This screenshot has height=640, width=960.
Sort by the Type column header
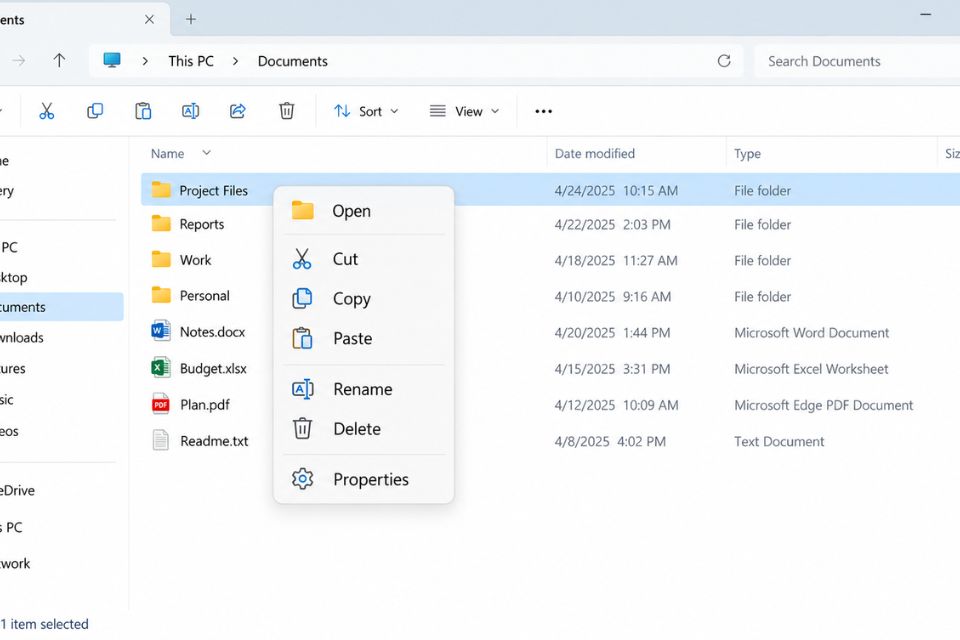(747, 153)
